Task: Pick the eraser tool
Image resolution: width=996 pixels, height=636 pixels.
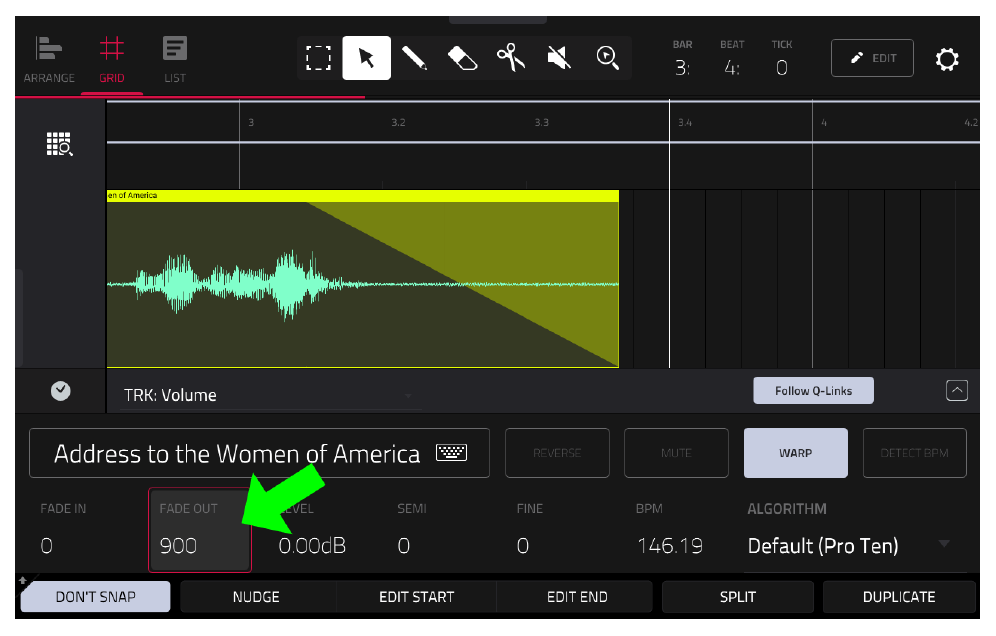Action: click(462, 58)
